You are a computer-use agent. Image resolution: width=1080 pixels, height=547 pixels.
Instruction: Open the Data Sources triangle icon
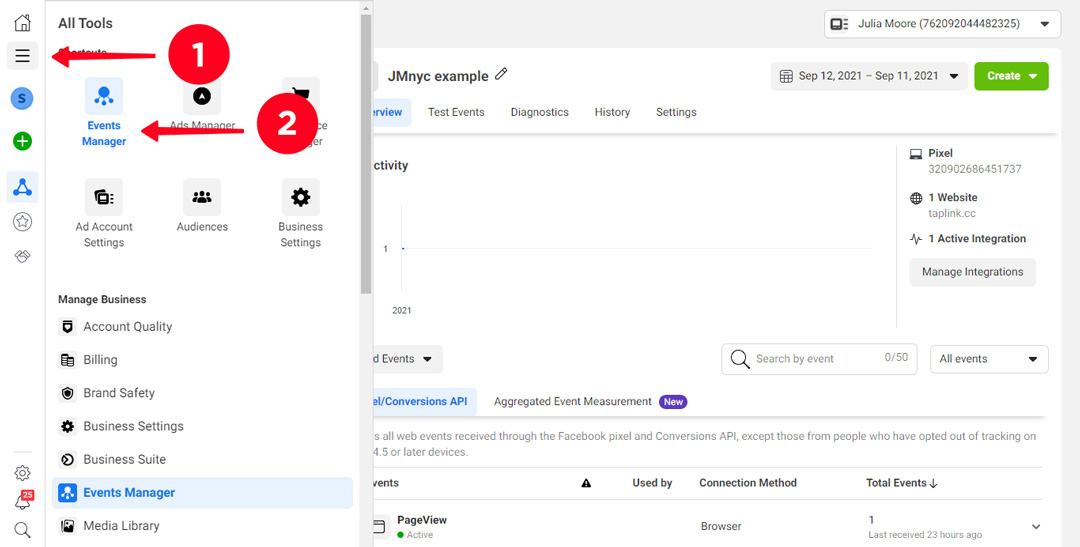(23, 187)
